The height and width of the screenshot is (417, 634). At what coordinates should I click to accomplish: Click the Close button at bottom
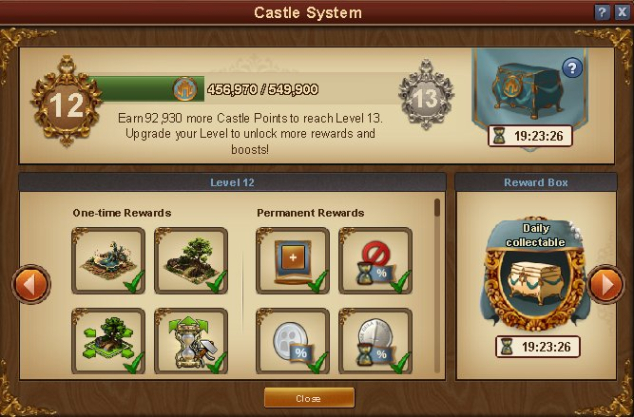tap(309, 398)
